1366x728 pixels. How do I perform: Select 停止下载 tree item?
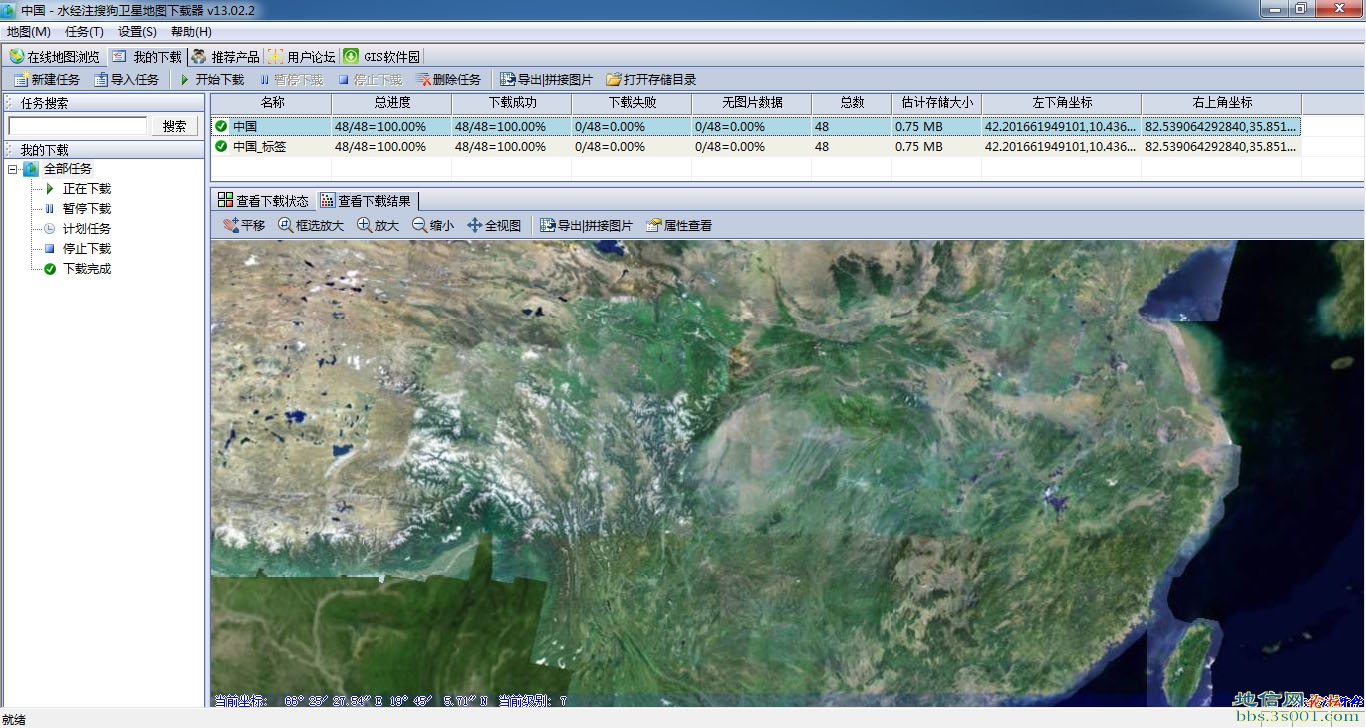[87, 249]
